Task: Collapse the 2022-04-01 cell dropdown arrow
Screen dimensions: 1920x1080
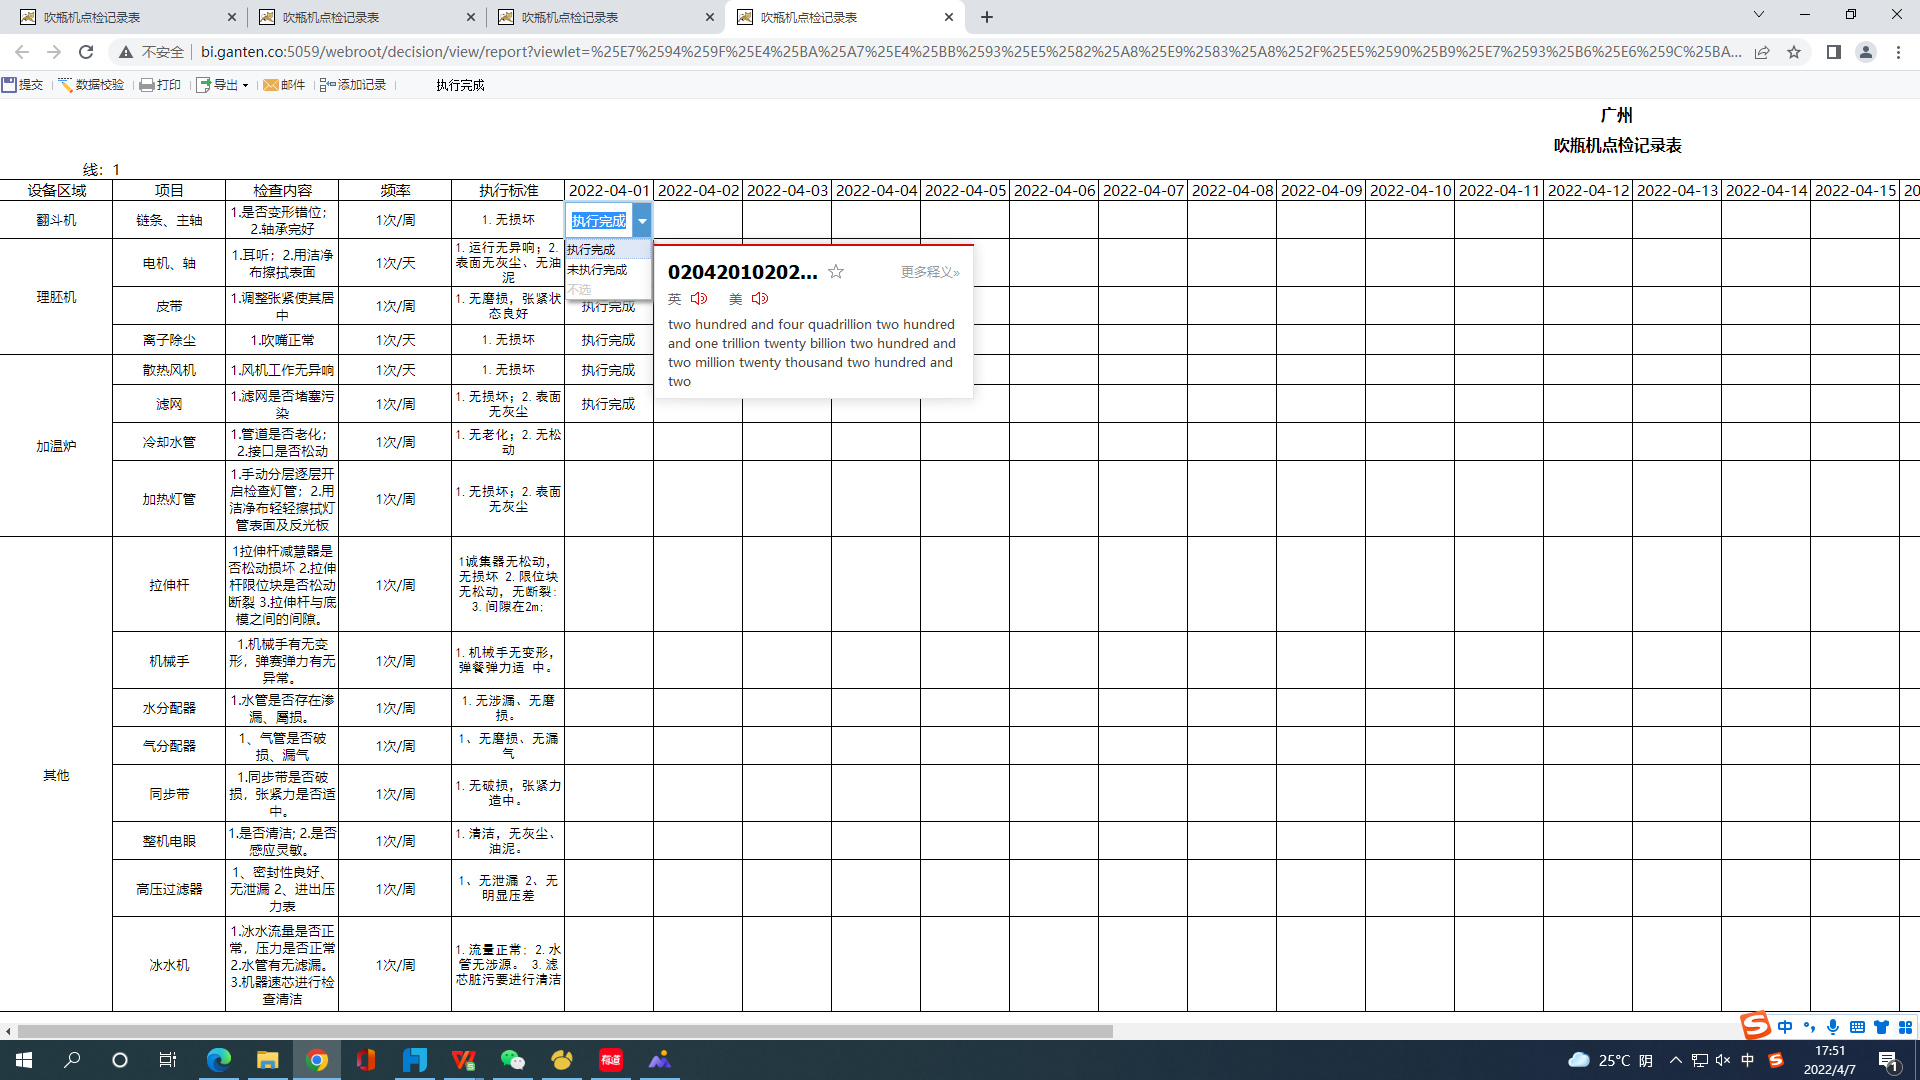Action: pyautogui.click(x=642, y=221)
